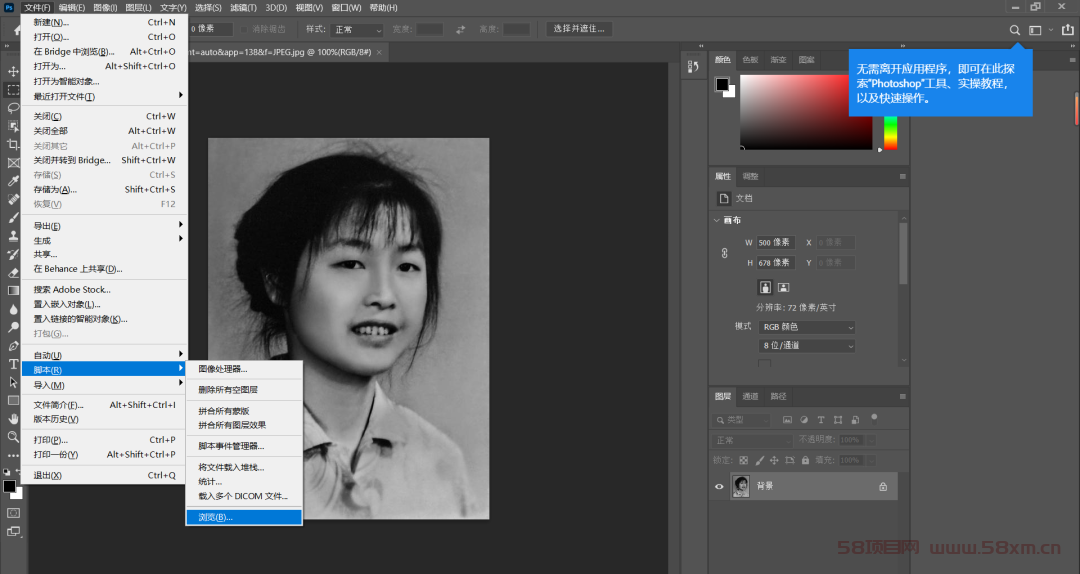Open the RGB 颜色 mode dropdown
1080x574 pixels.
807,327
